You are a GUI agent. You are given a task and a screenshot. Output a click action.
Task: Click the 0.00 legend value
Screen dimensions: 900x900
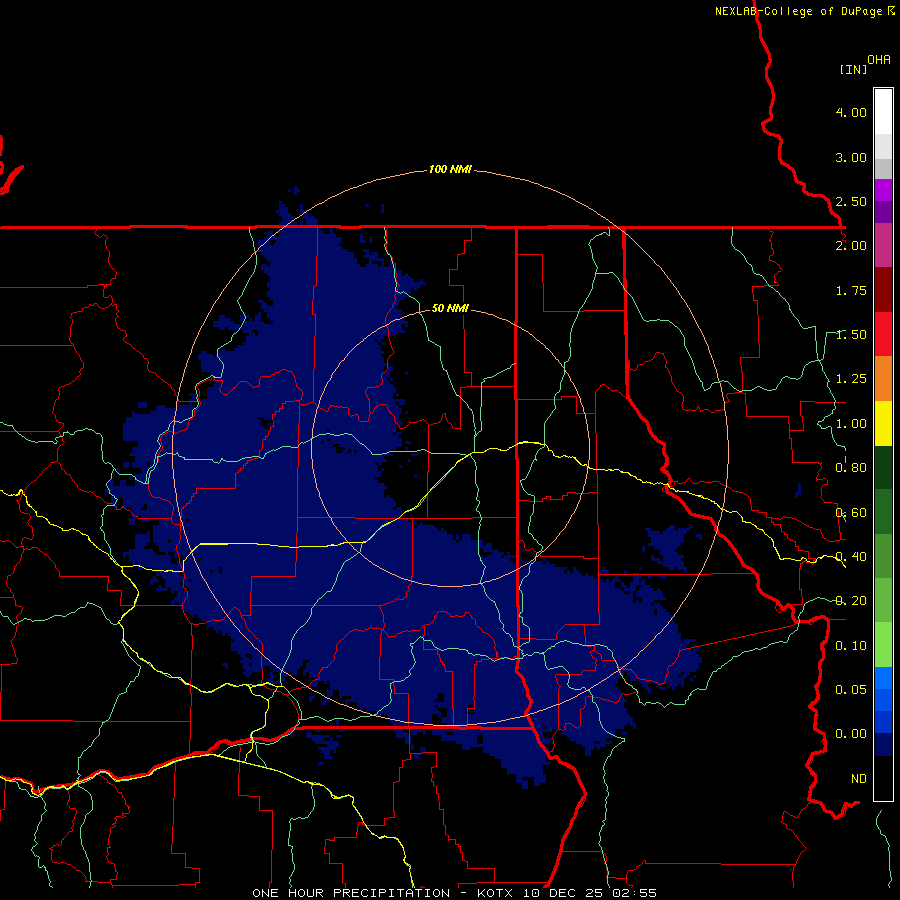click(851, 734)
